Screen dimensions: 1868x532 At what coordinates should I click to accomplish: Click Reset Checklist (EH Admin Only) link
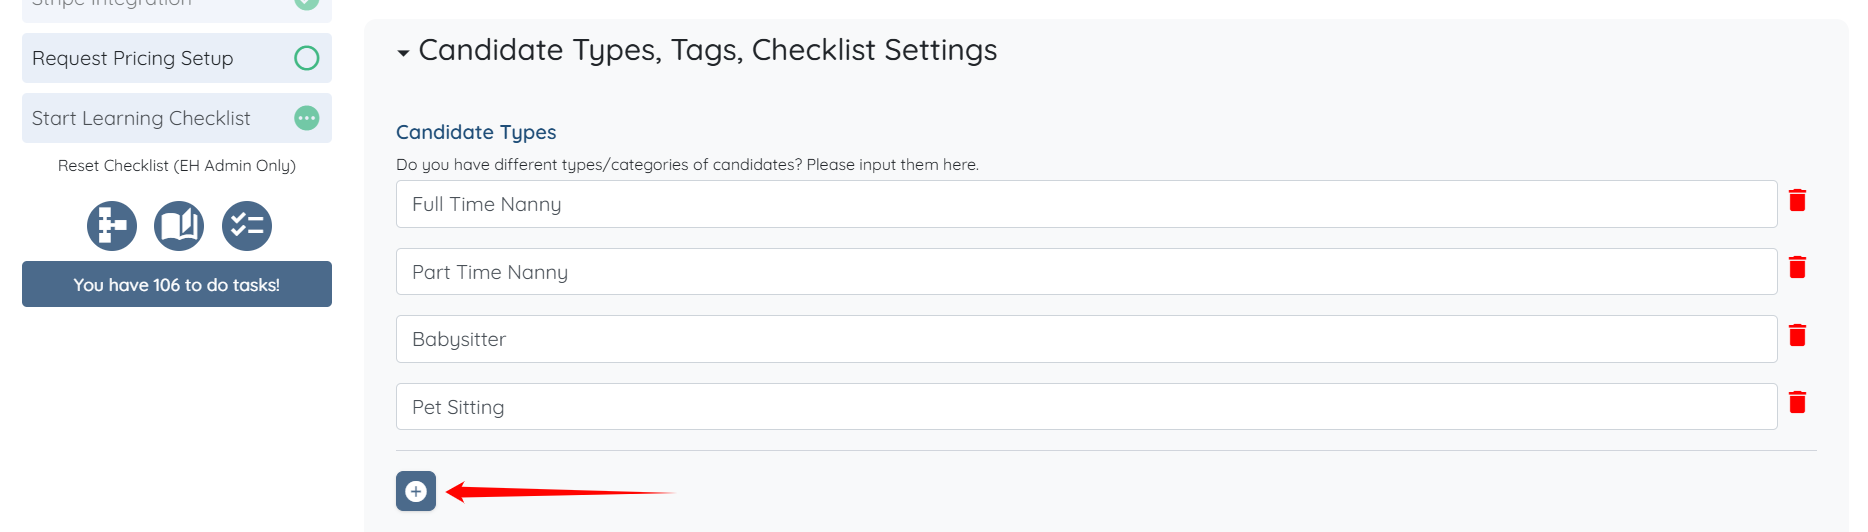[x=177, y=165]
